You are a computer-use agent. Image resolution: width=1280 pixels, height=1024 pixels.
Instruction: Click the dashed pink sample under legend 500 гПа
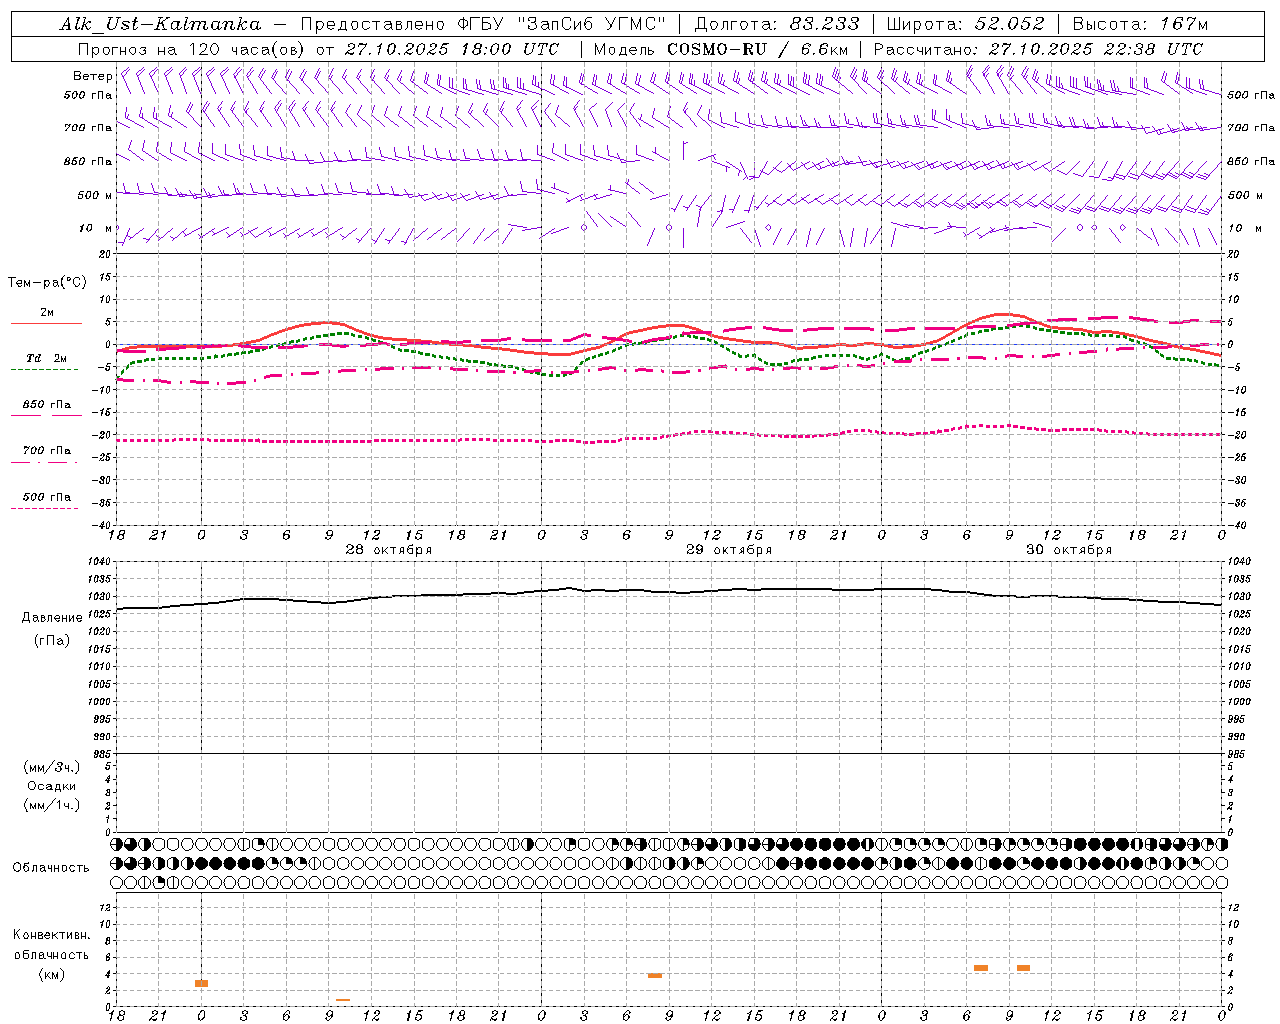pyautogui.click(x=44, y=508)
